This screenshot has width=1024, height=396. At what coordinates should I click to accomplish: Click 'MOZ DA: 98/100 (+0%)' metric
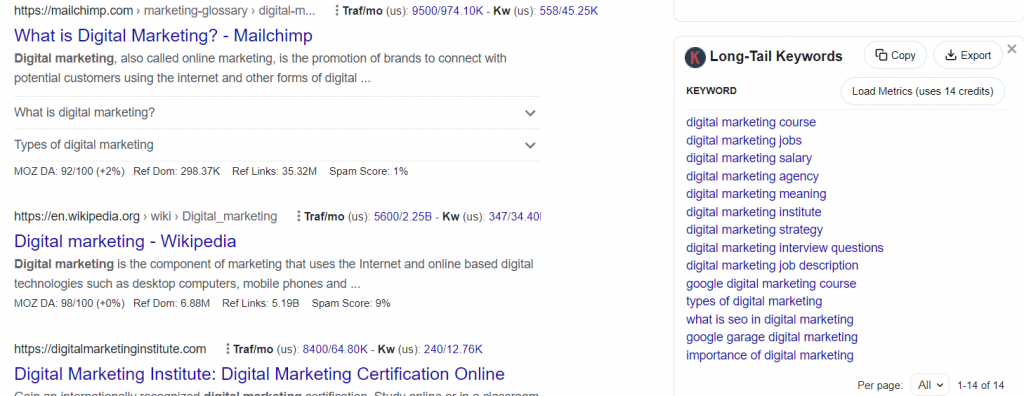[x=69, y=303]
